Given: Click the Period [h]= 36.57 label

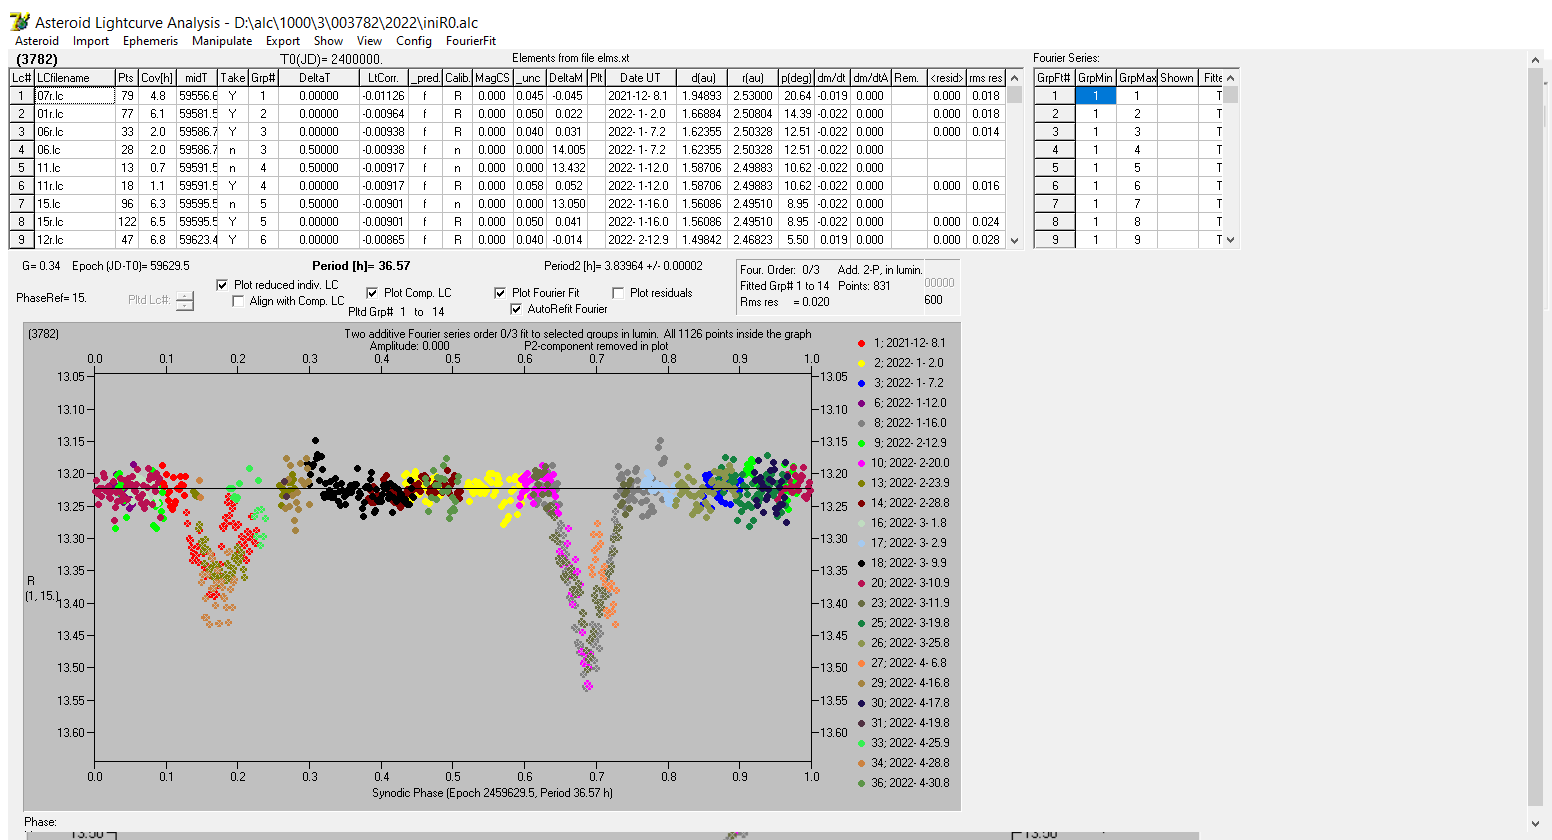Looking at the screenshot, I should [x=361, y=266].
